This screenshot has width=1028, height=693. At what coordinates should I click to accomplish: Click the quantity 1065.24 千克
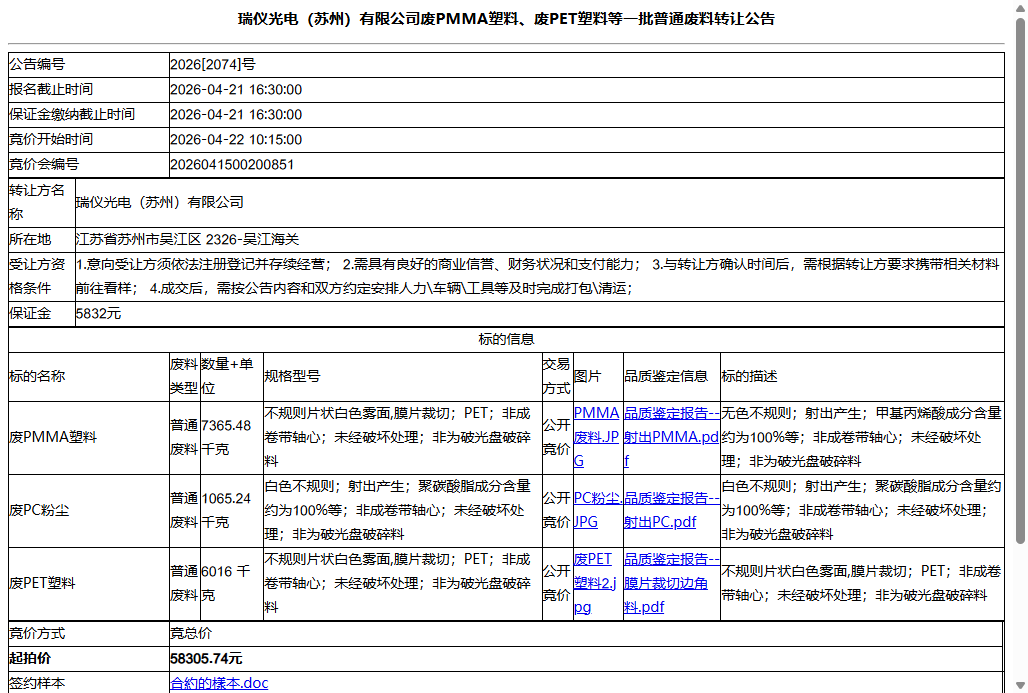(x=226, y=509)
